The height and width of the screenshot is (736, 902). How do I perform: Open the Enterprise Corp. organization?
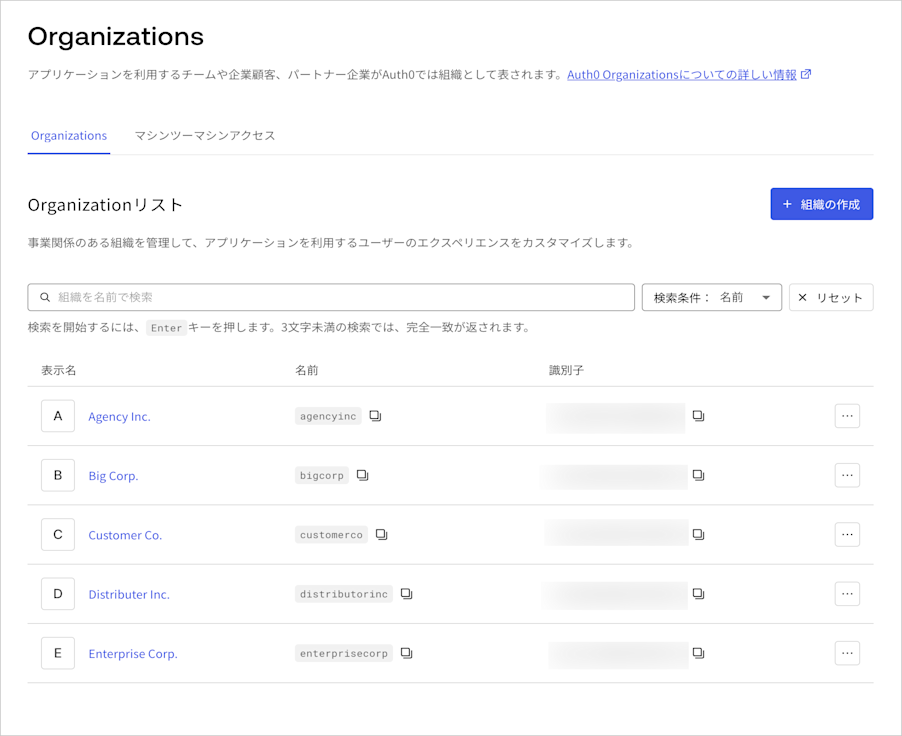(x=133, y=654)
